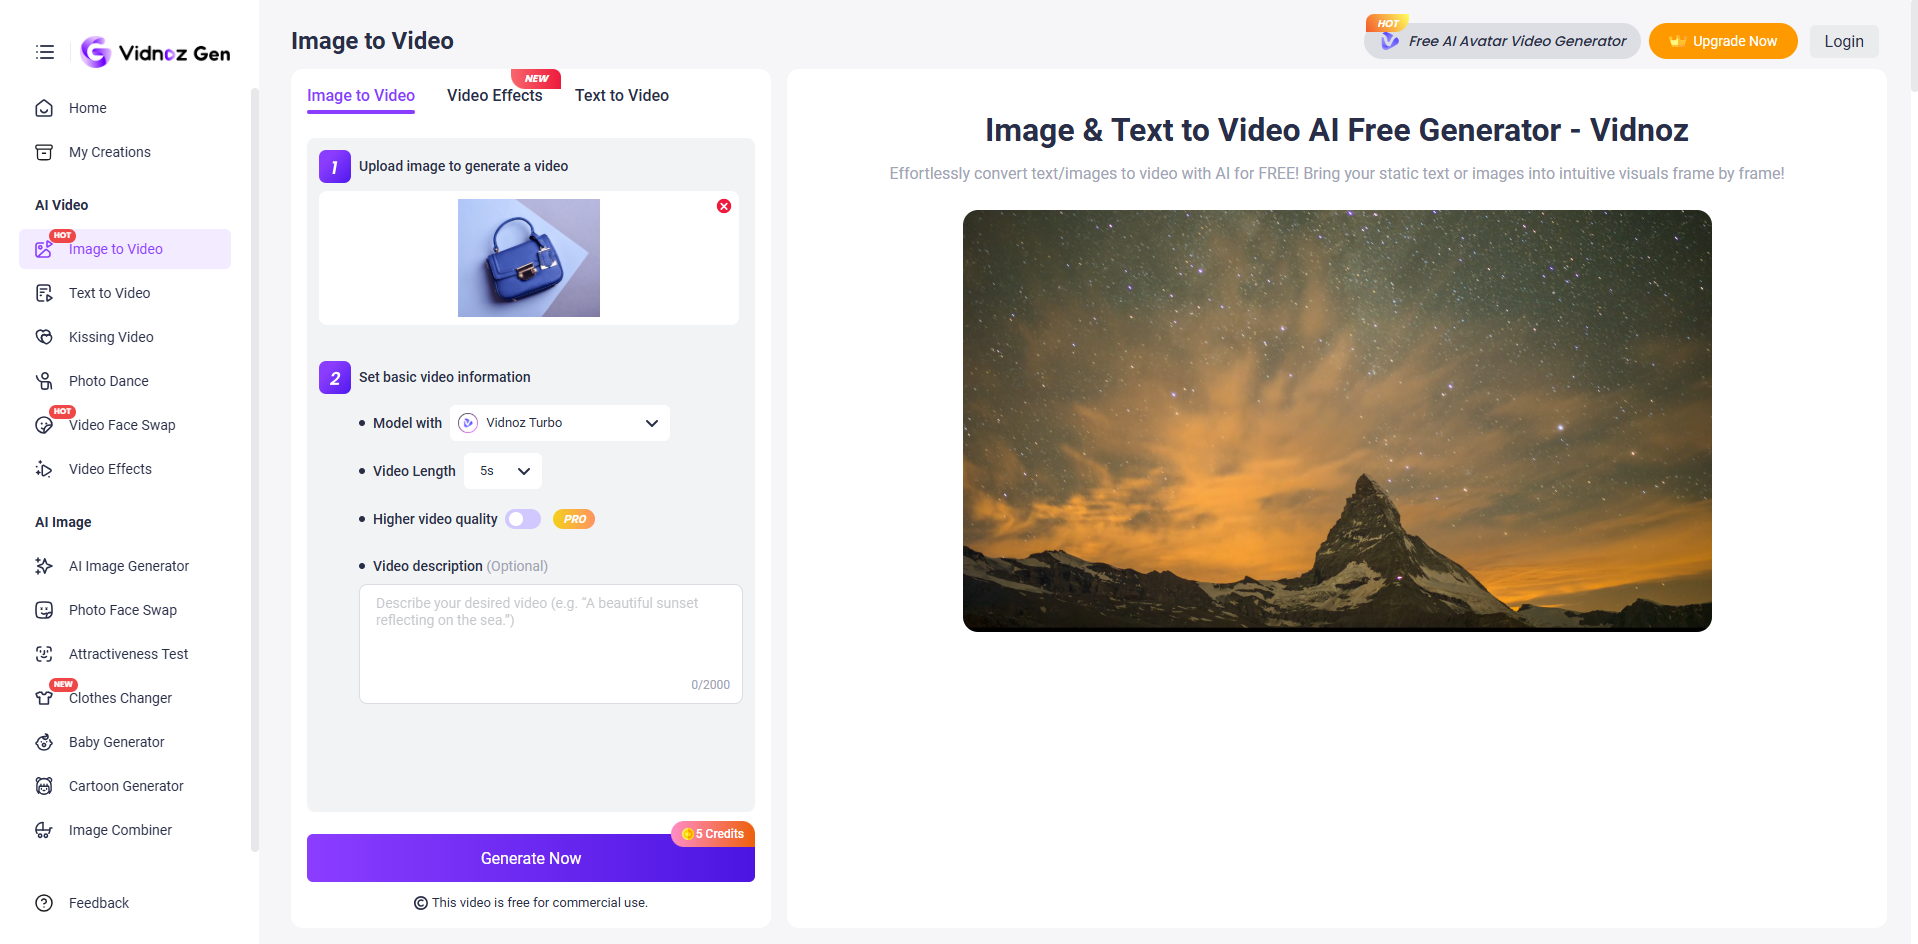Switch to the Video Effects tab

494,95
